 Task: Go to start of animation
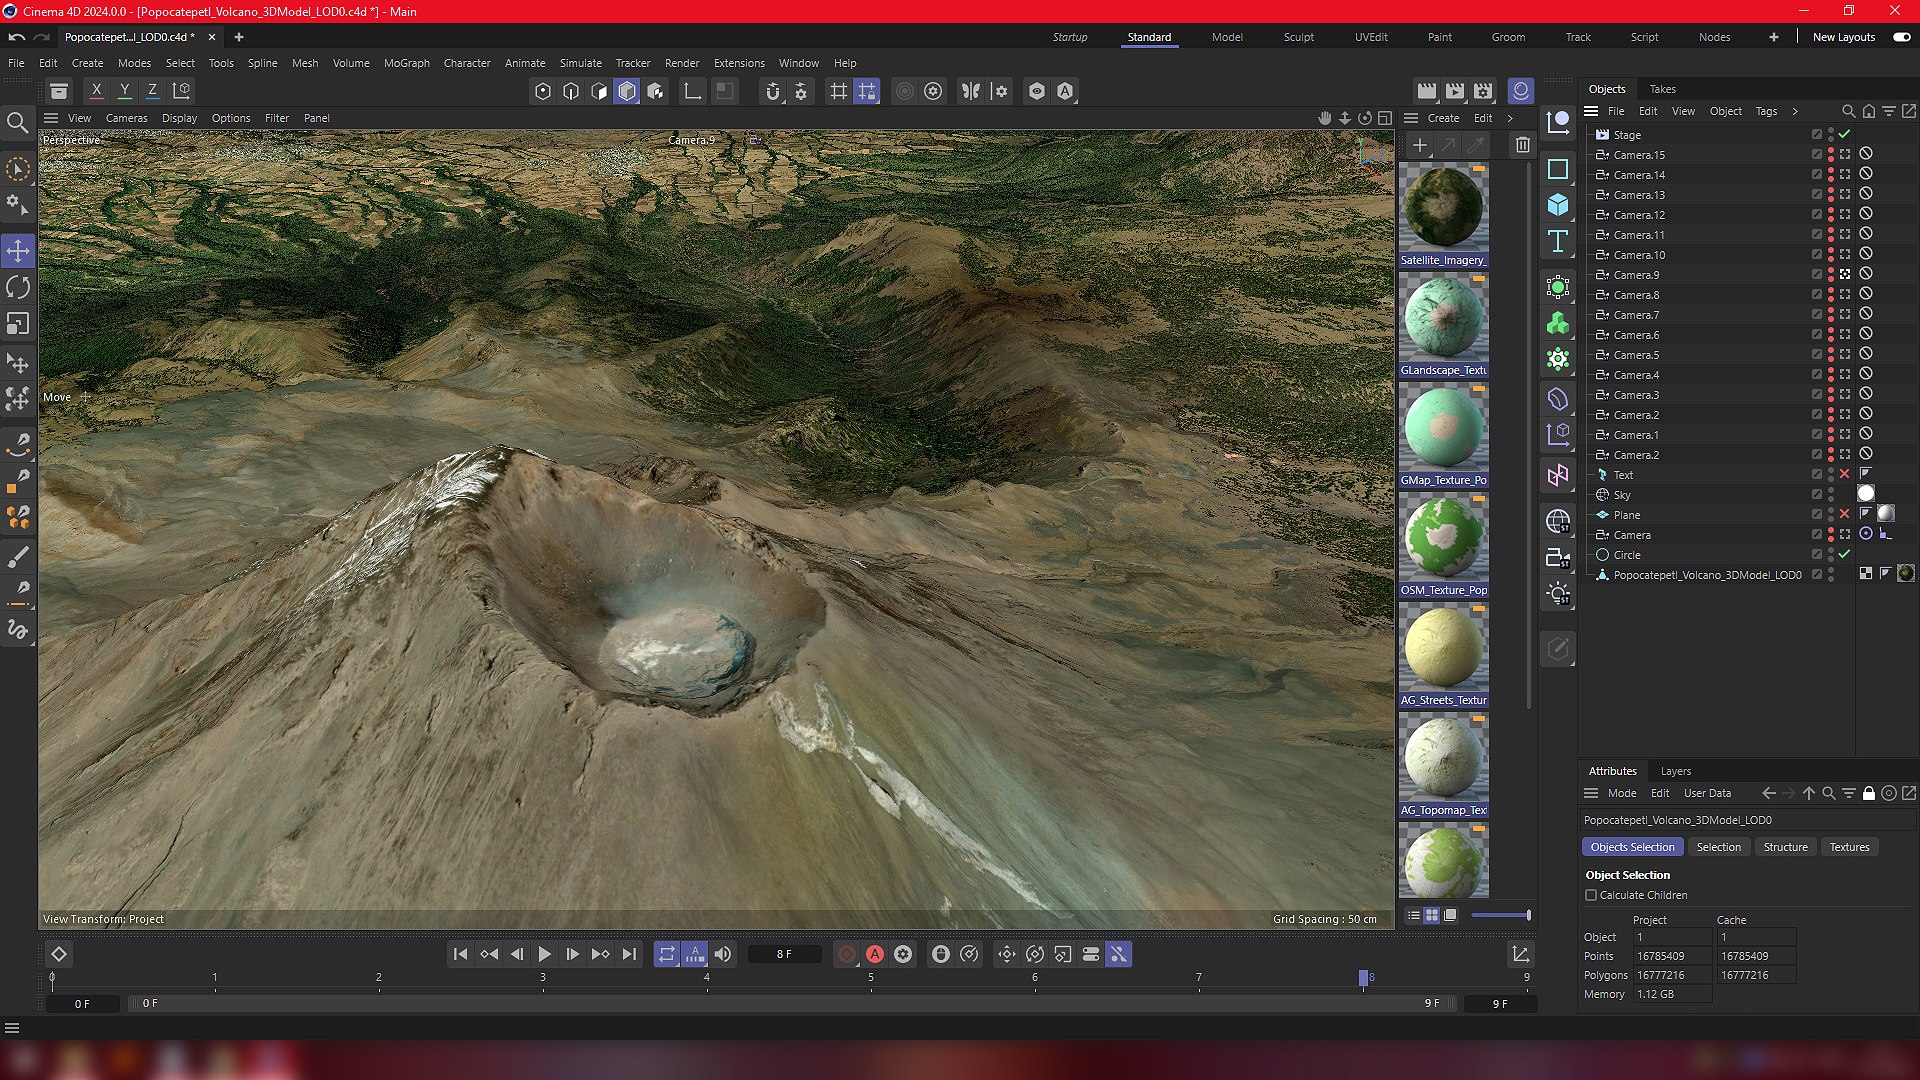460,955
